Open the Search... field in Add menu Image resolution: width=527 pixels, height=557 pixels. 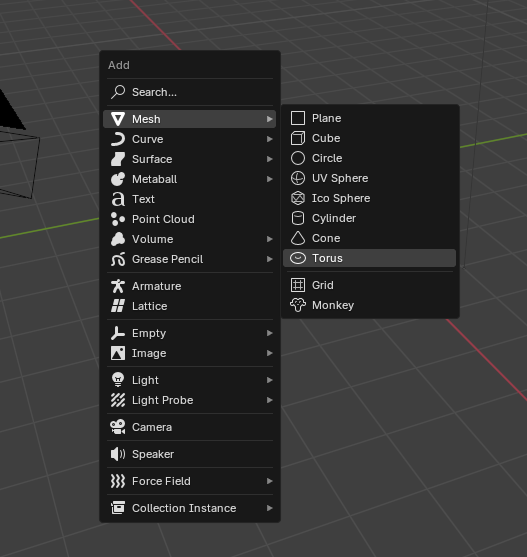pyautogui.click(x=190, y=92)
